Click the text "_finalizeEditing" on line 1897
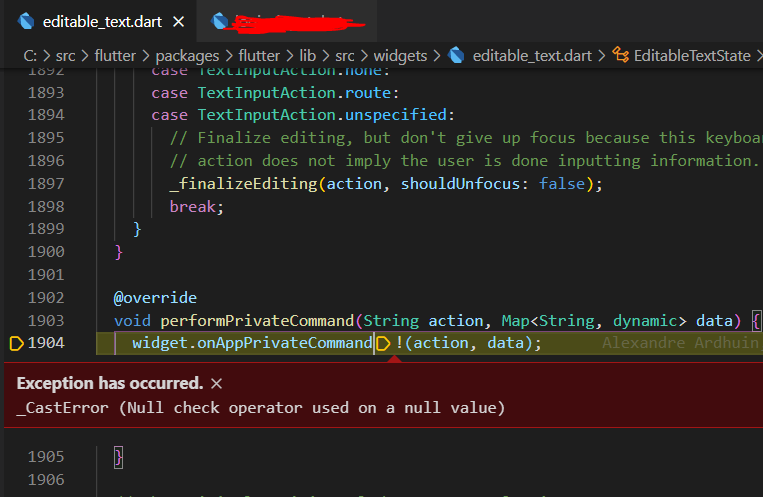Screen dimensions: 763x497 point(243,184)
